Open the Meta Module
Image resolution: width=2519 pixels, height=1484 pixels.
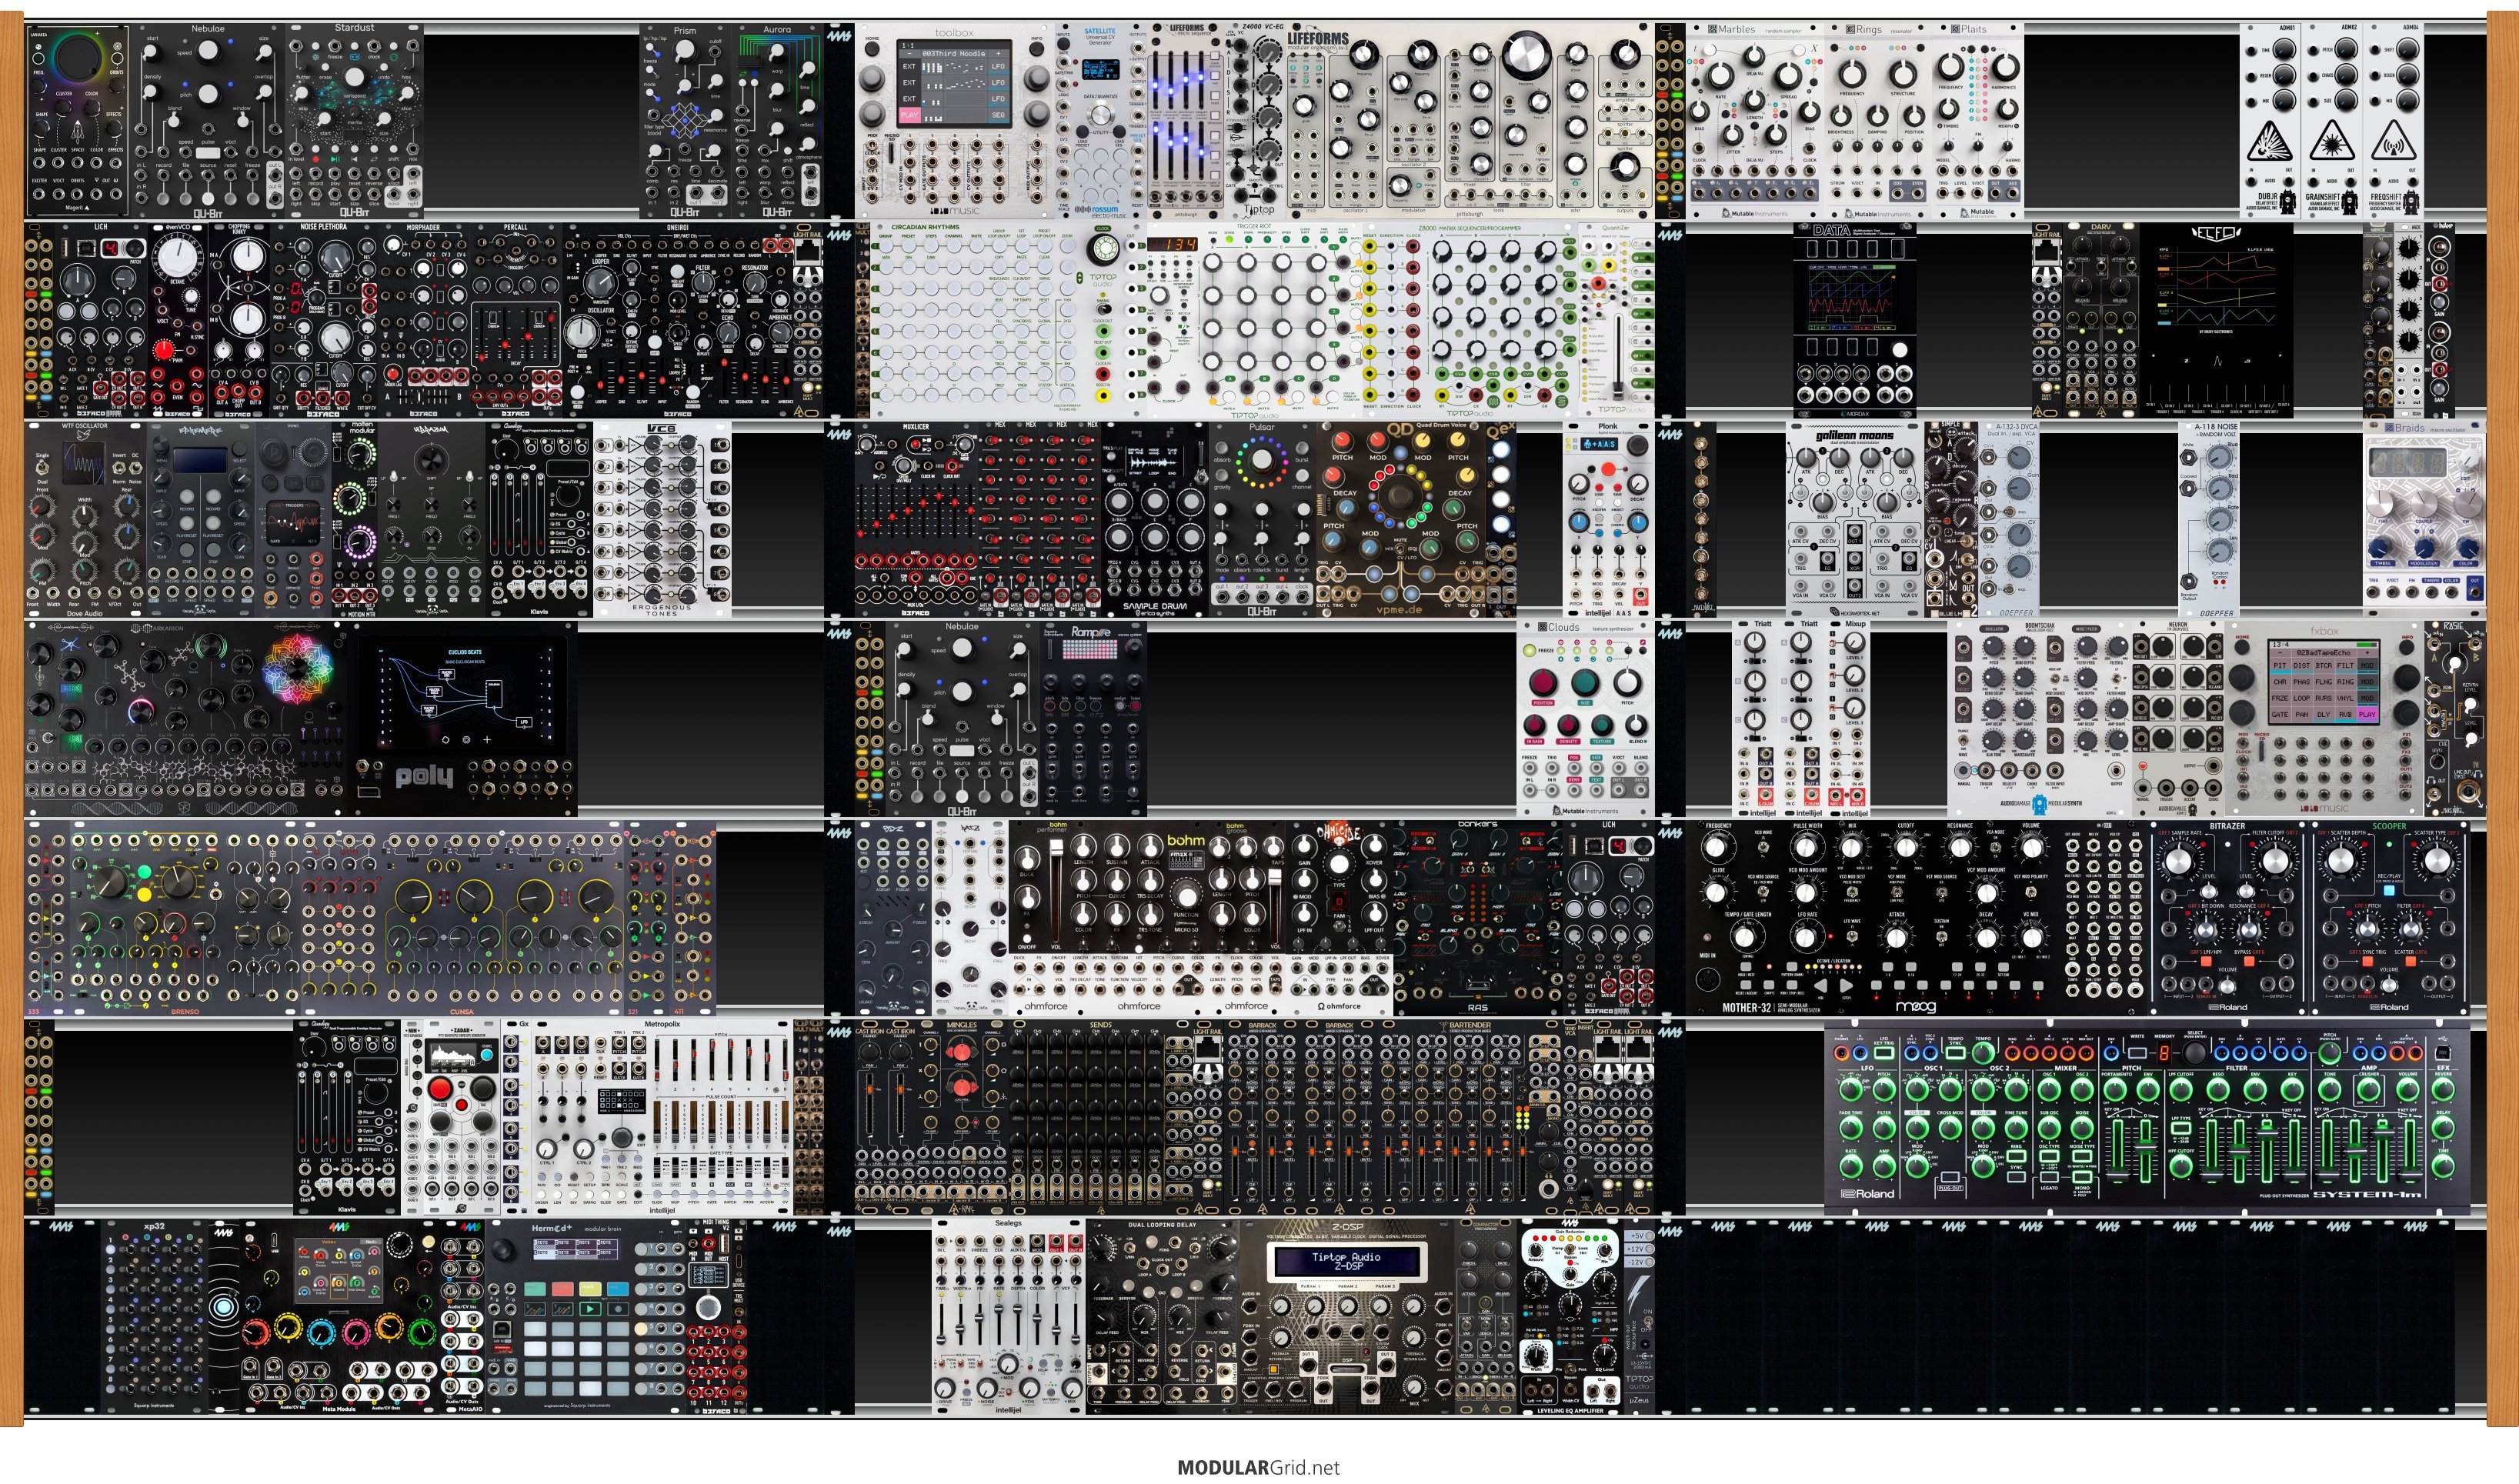click(x=339, y=1316)
